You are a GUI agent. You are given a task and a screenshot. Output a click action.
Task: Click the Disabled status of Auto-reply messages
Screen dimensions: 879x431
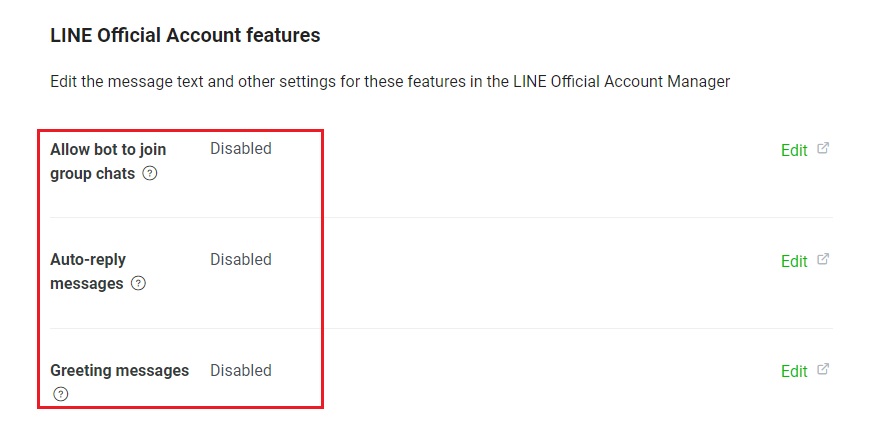click(x=240, y=260)
